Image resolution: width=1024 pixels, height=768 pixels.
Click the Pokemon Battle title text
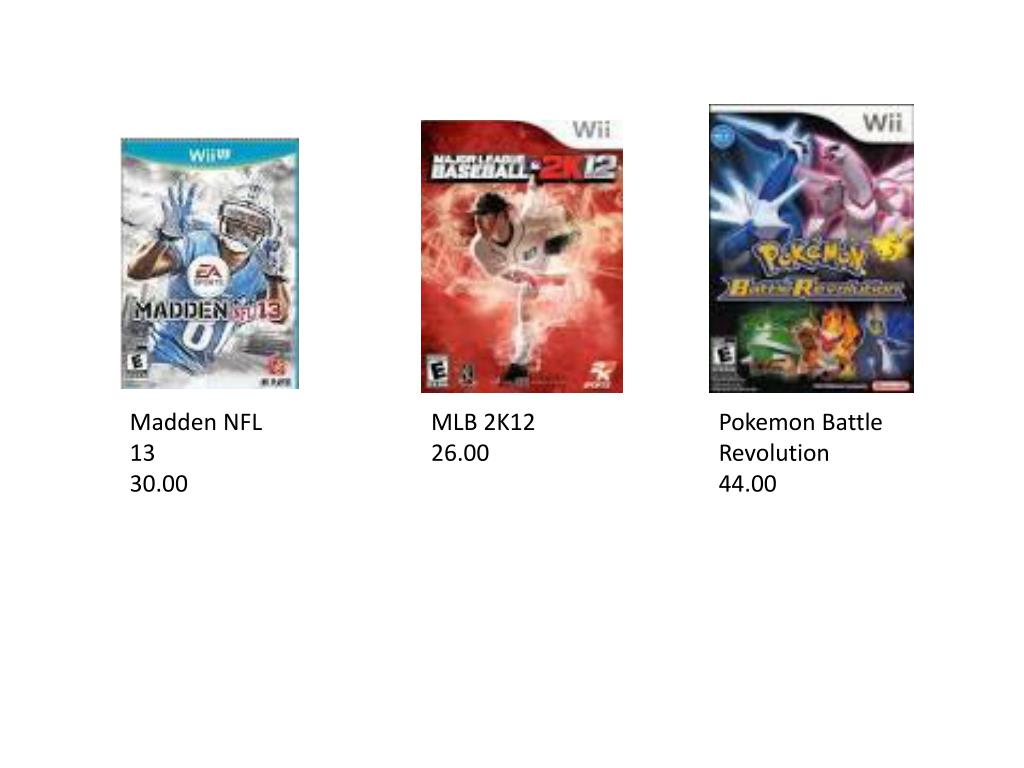click(x=800, y=422)
